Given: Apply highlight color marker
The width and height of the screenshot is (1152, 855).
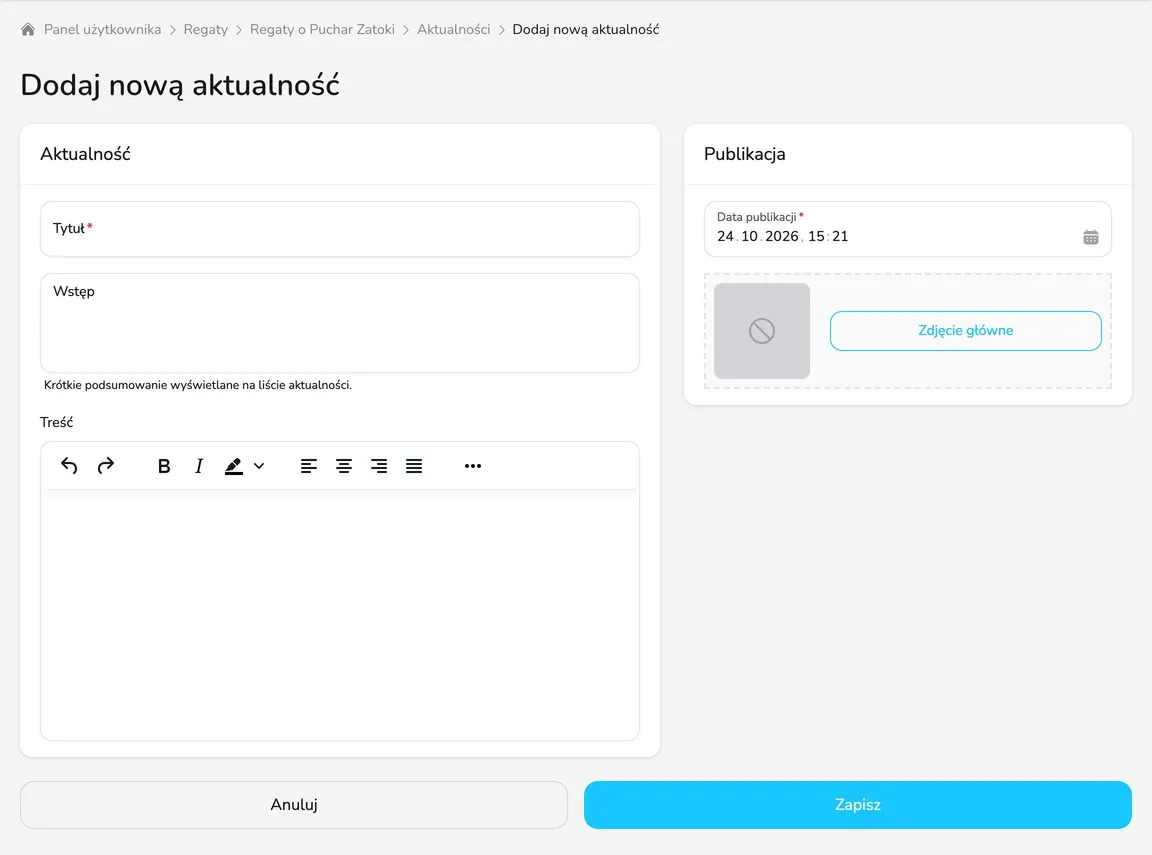Looking at the screenshot, I should (234, 466).
